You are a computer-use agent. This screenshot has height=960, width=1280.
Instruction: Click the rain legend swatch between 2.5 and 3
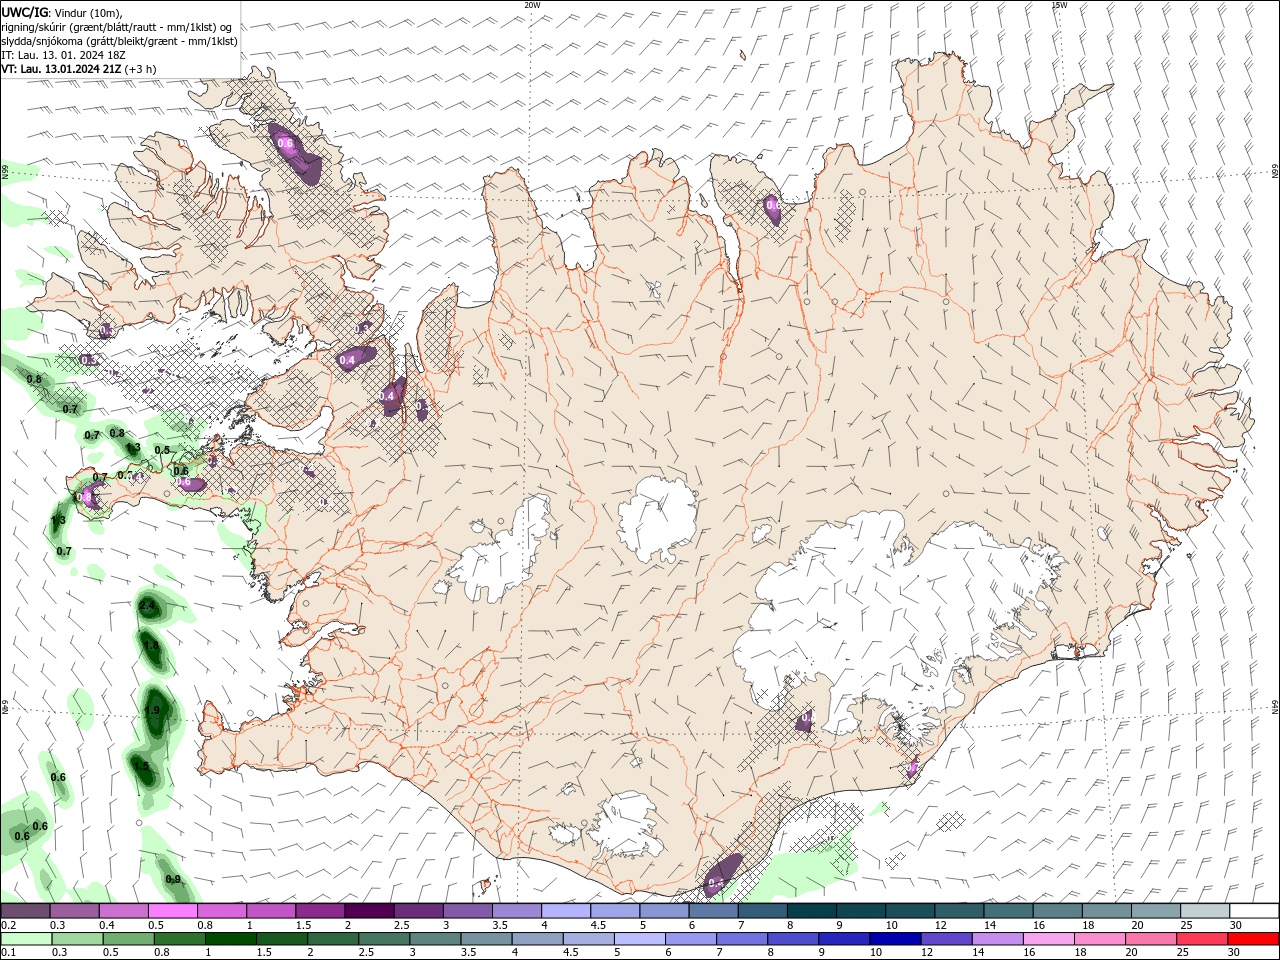[384, 939]
